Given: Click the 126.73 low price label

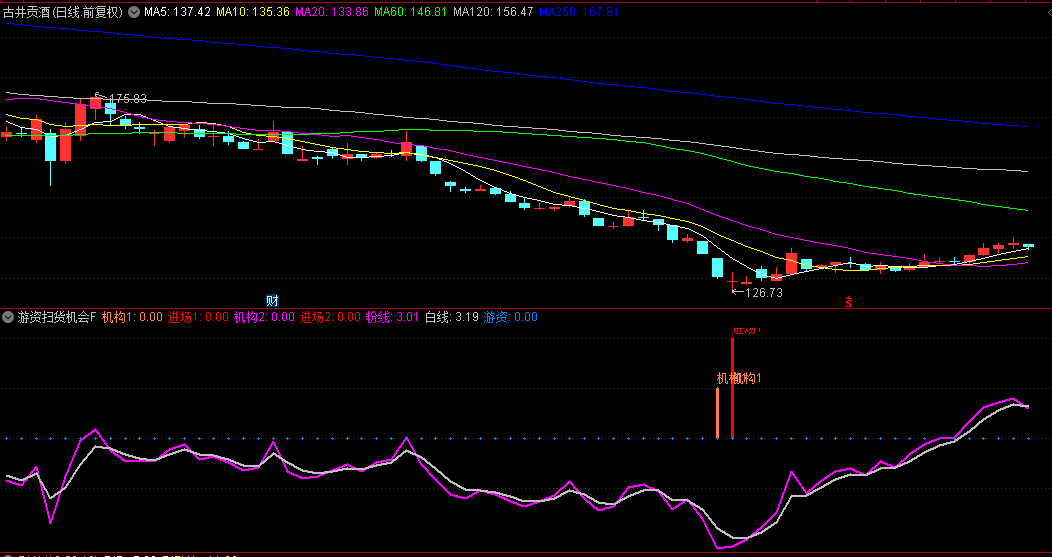Looking at the screenshot, I should tap(764, 293).
